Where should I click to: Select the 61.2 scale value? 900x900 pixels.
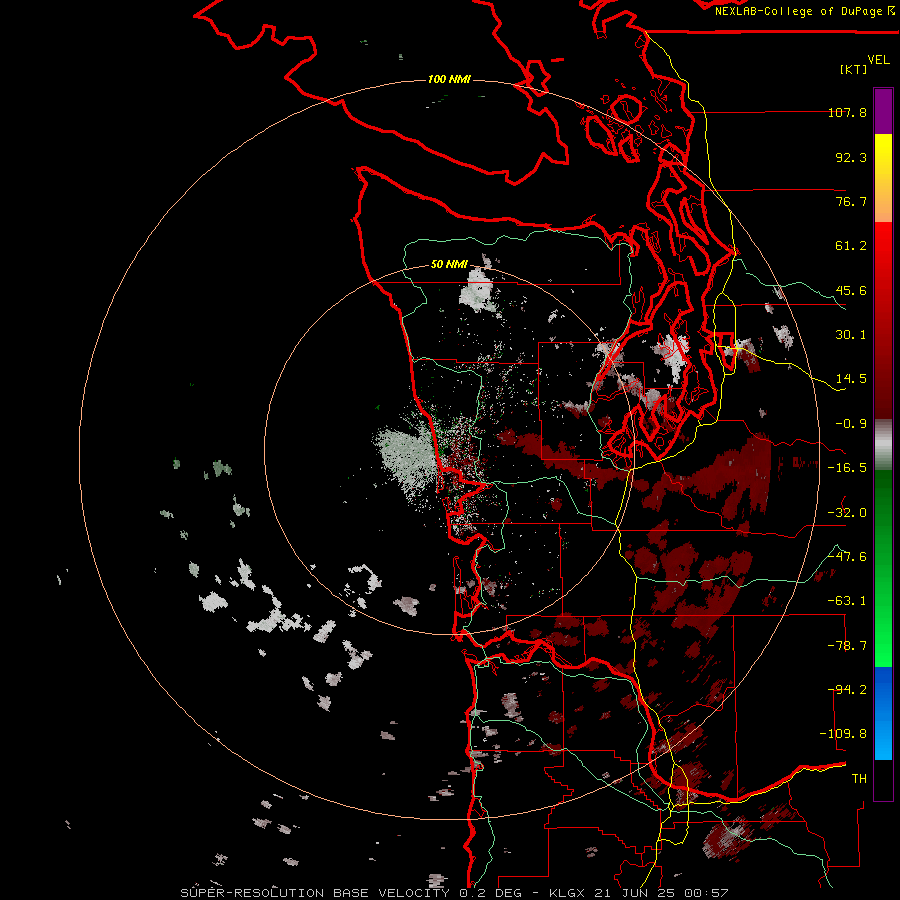tap(851, 246)
